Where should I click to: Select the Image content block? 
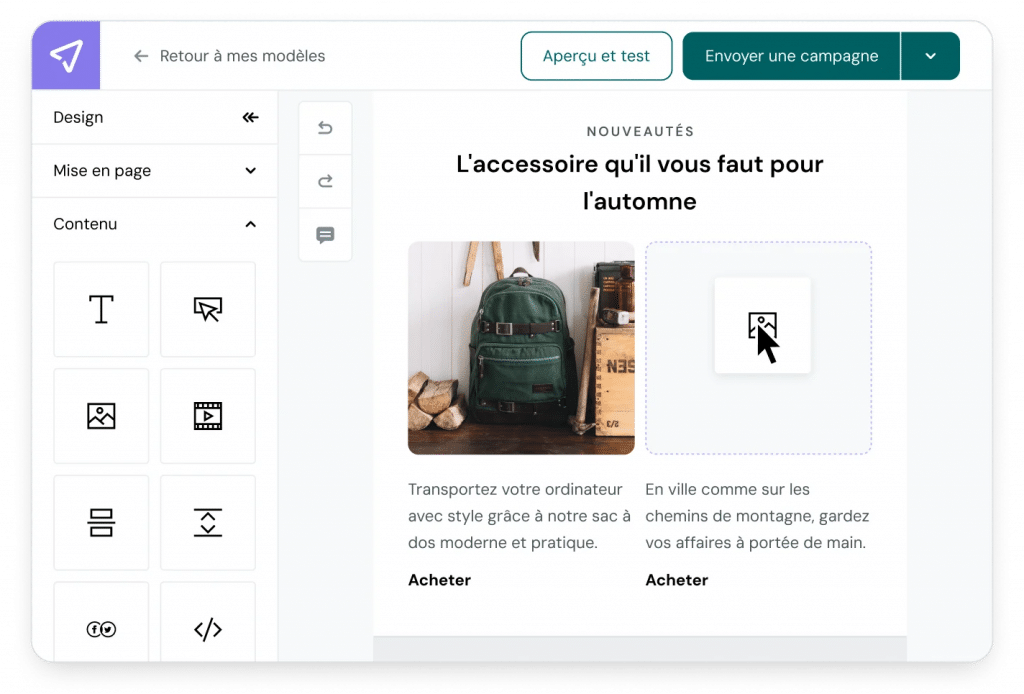tap(101, 416)
